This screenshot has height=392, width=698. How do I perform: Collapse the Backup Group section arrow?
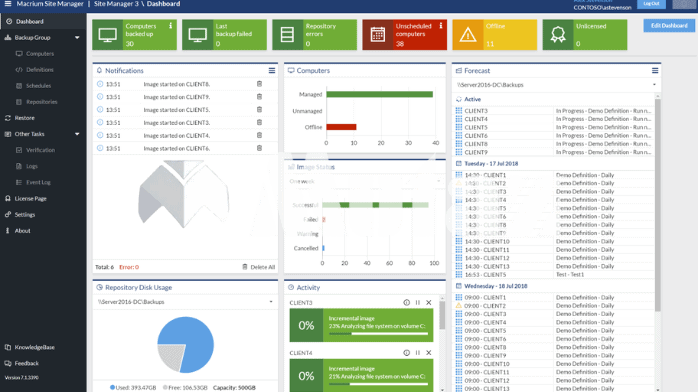click(x=77, y=38)
